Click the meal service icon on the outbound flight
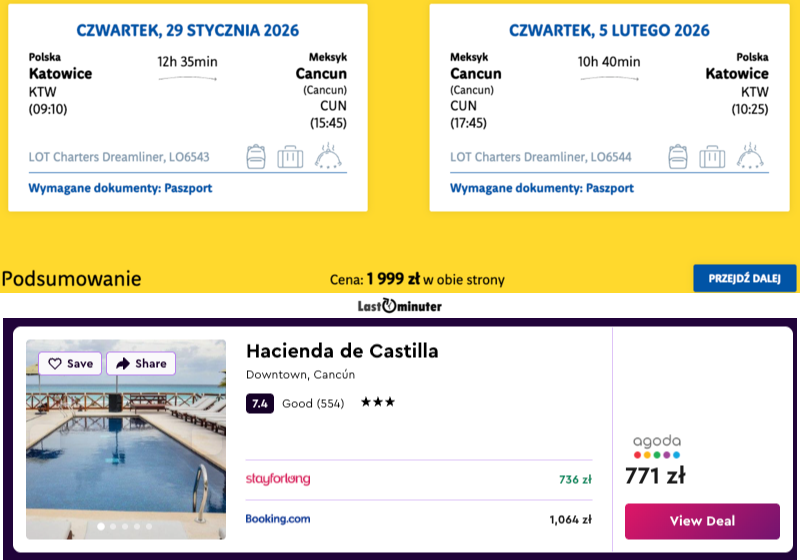The image size is (800, 560). [328, 156]
